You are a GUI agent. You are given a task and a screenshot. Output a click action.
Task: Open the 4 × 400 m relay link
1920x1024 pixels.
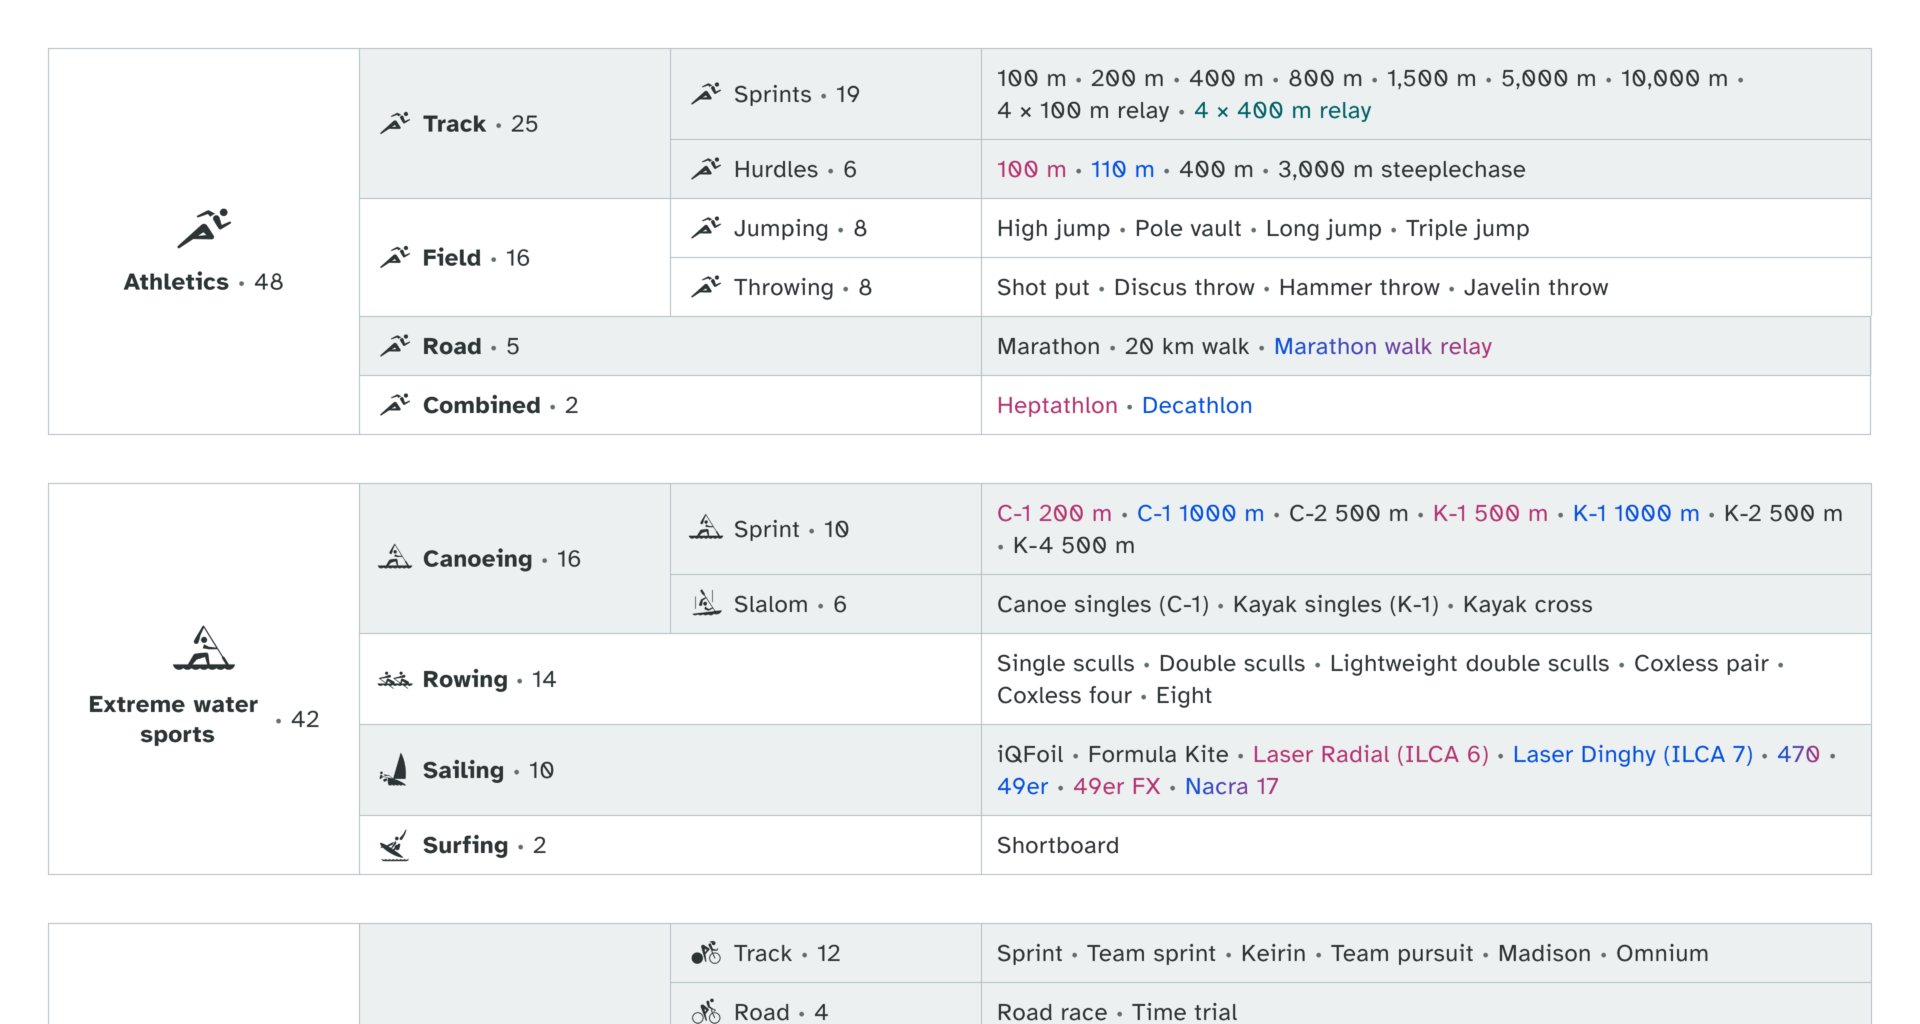tap(1282, 110)
